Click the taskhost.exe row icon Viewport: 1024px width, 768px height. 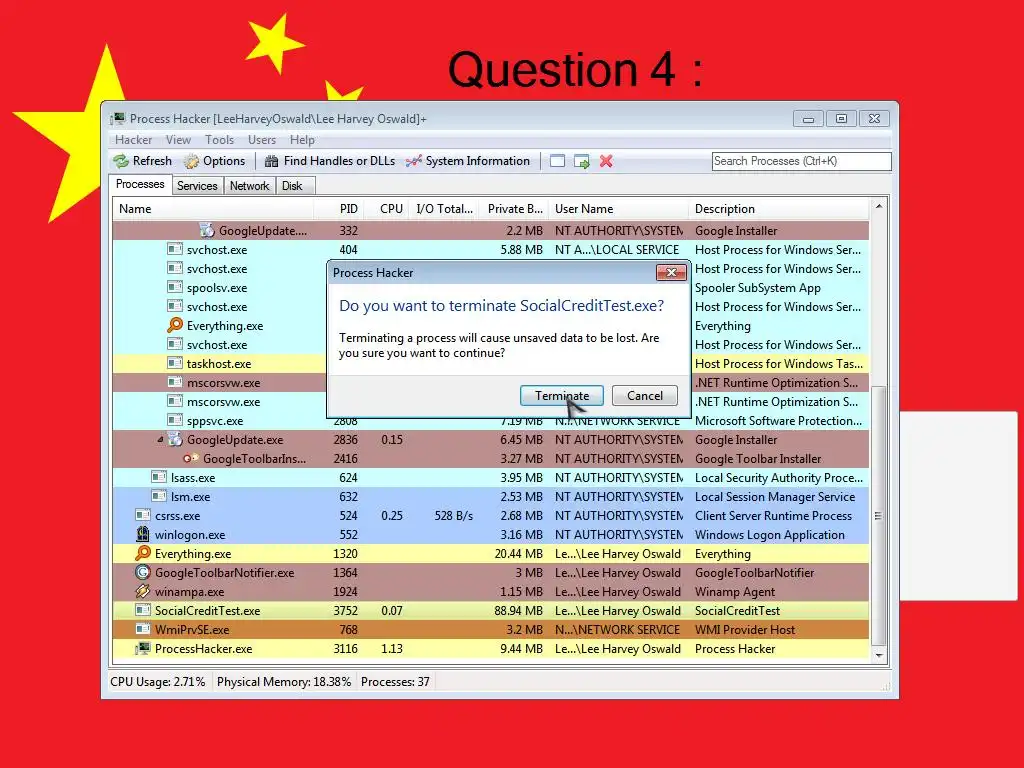(174, 362)
